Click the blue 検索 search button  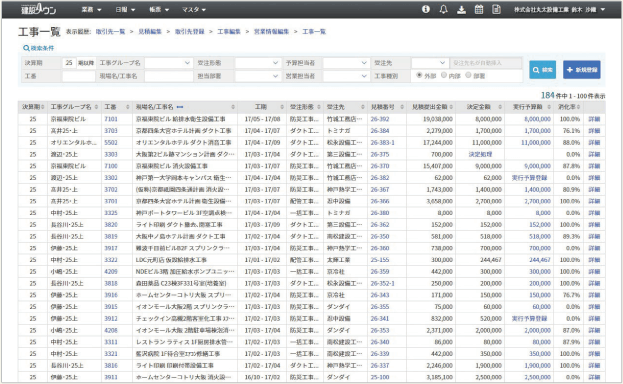click(542, 70)
